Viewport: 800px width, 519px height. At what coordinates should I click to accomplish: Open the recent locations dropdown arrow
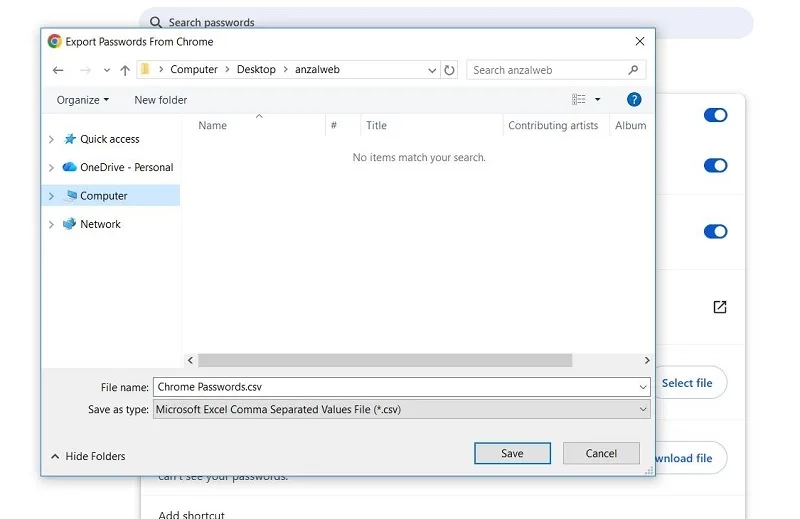click(x=107, y=70)
